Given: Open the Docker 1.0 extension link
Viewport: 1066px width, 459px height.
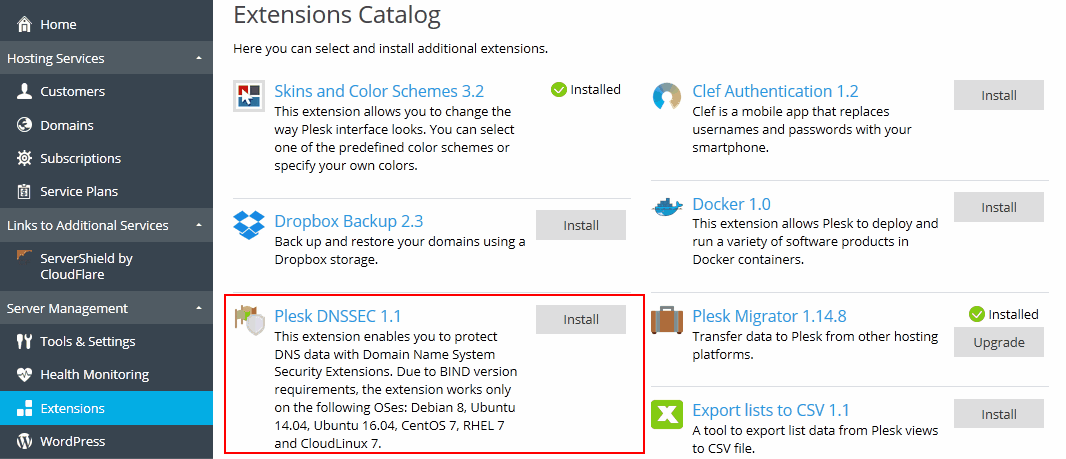Looking at the screenshot, I should (x=731, y=204).
